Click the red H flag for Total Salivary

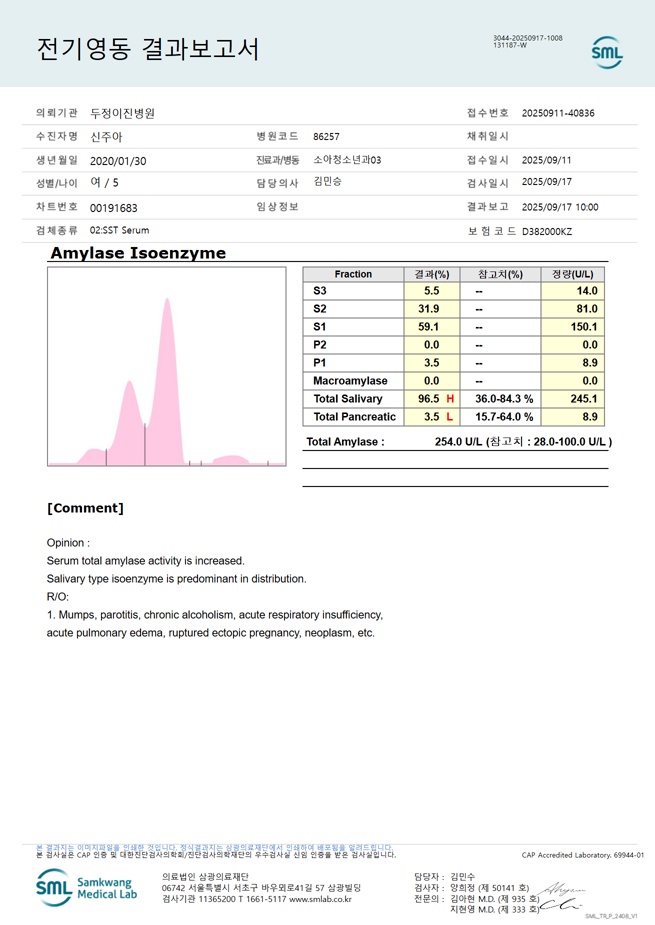(450, 399)
